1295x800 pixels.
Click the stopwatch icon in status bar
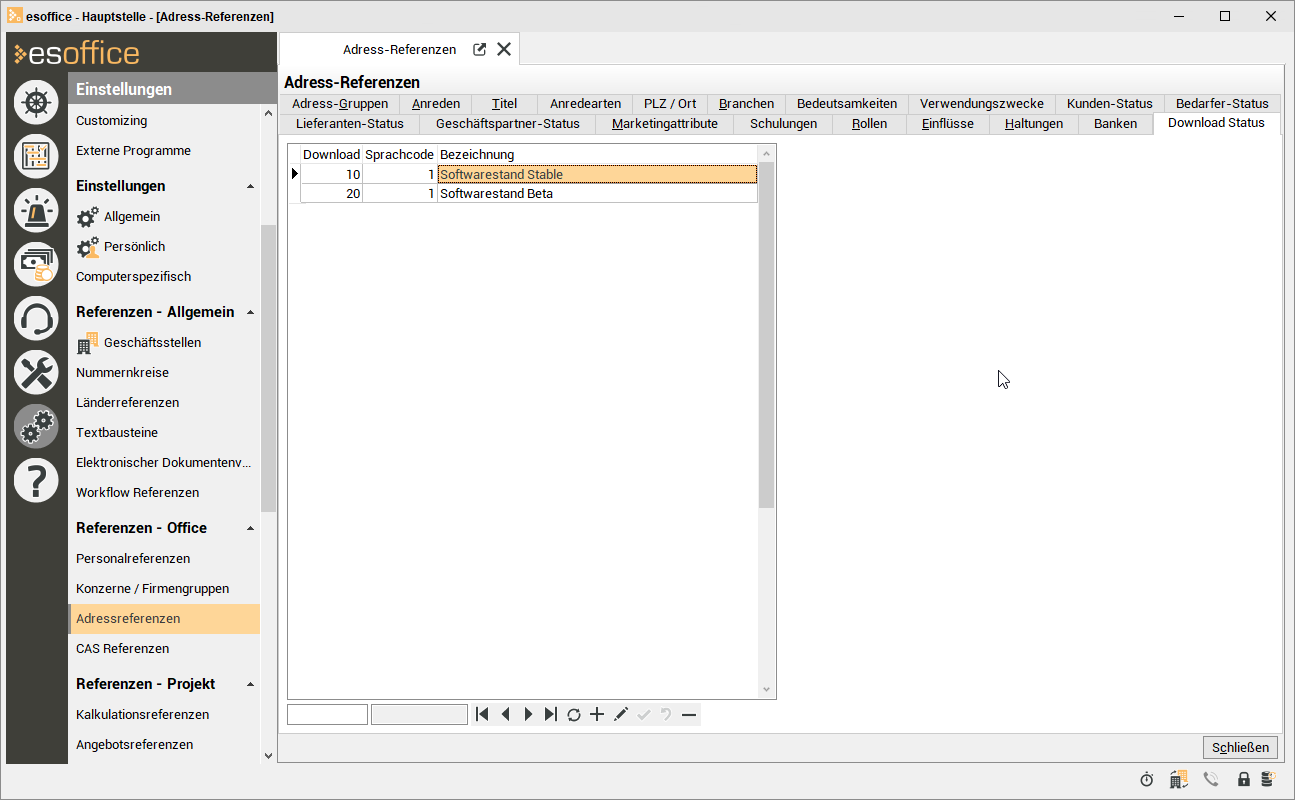tap(1147, 779)
